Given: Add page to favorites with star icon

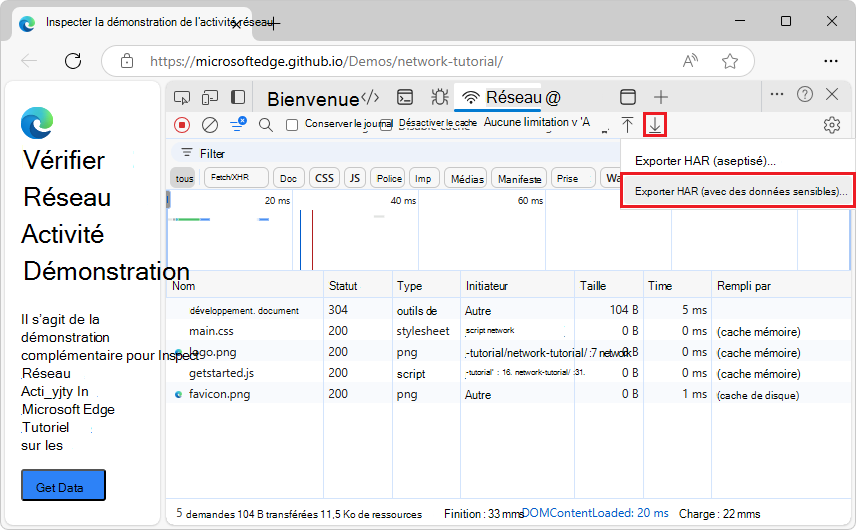Looking at the screenshot, I should tap(730, 61).
